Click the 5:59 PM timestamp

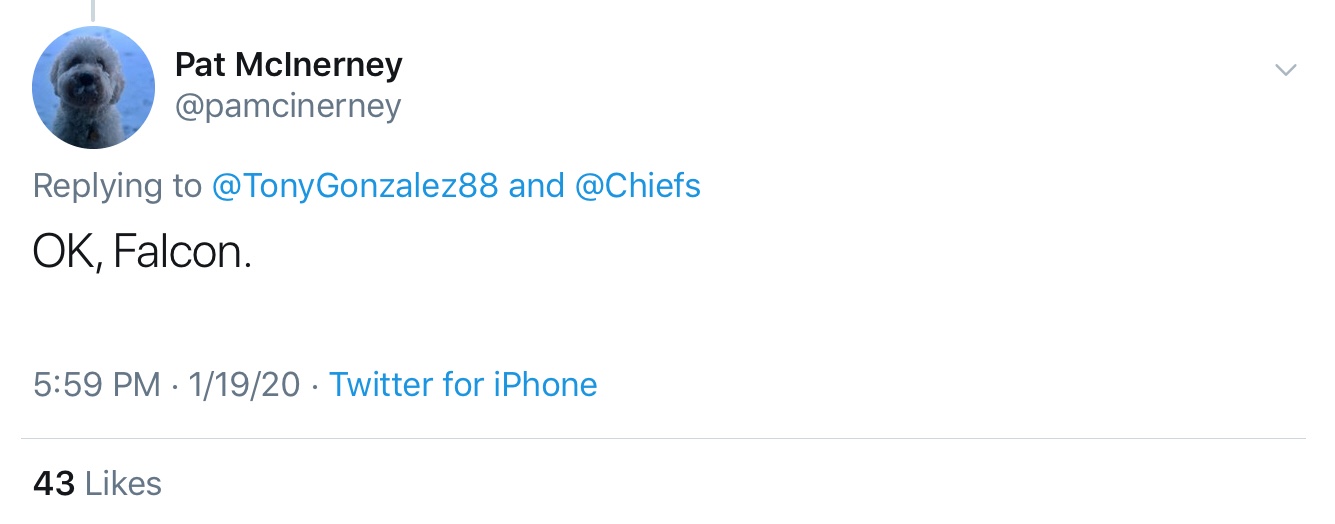pos(96,384)
